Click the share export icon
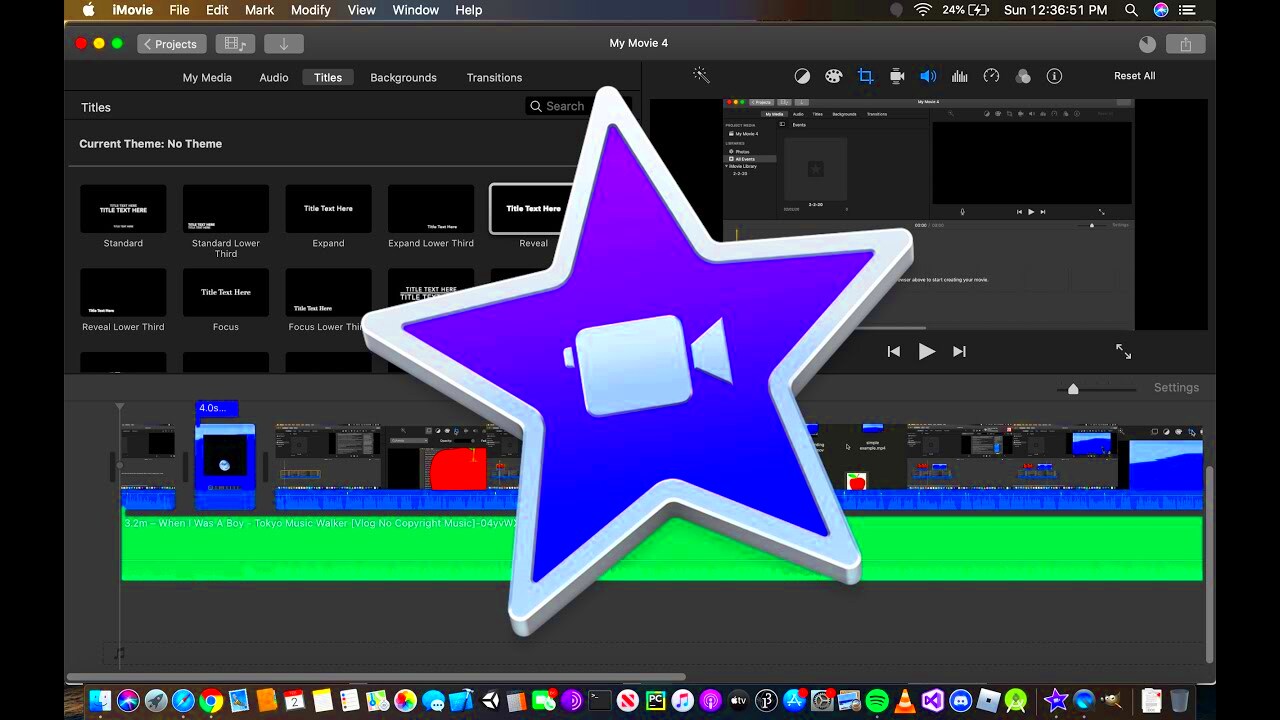Image resolution: width=1280 pixels, height=720 pixels. 1186,44
